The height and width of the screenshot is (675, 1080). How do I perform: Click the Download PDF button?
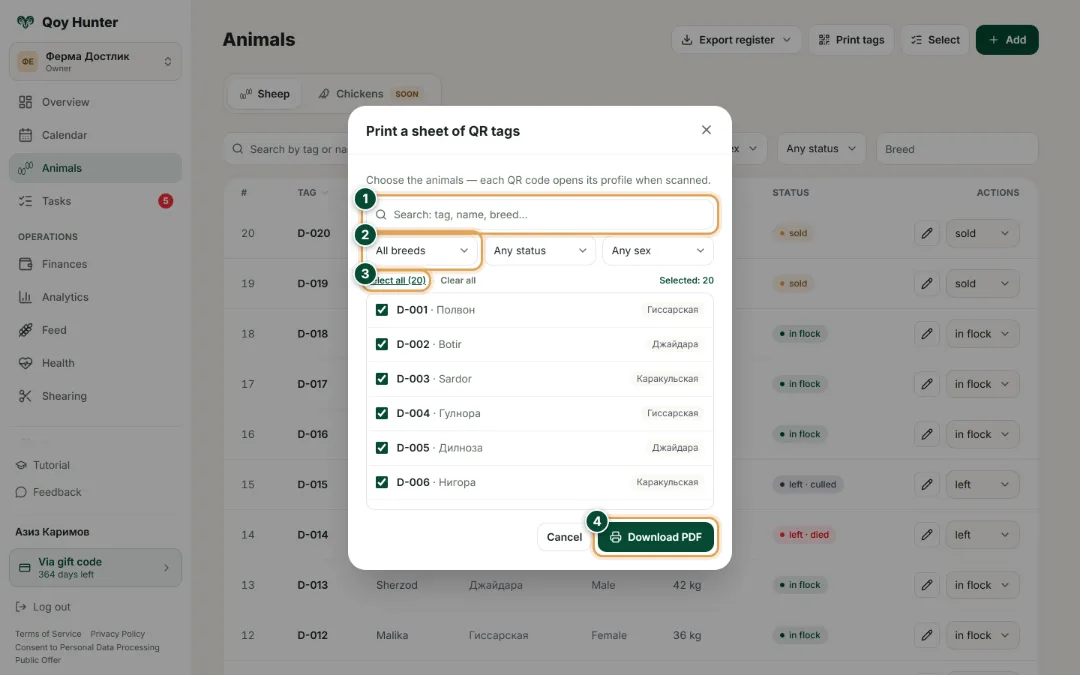pyautogui.click(x=656, y=537)
